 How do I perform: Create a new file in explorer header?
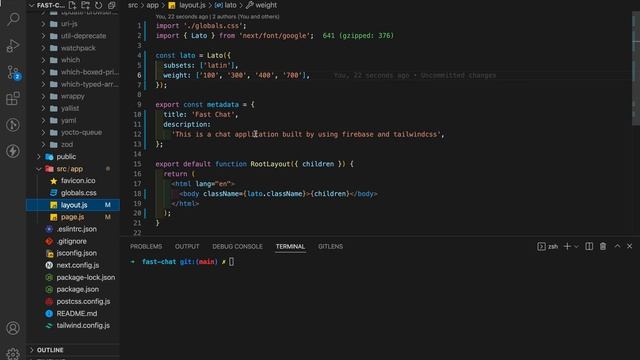click(x=73, y=5)
